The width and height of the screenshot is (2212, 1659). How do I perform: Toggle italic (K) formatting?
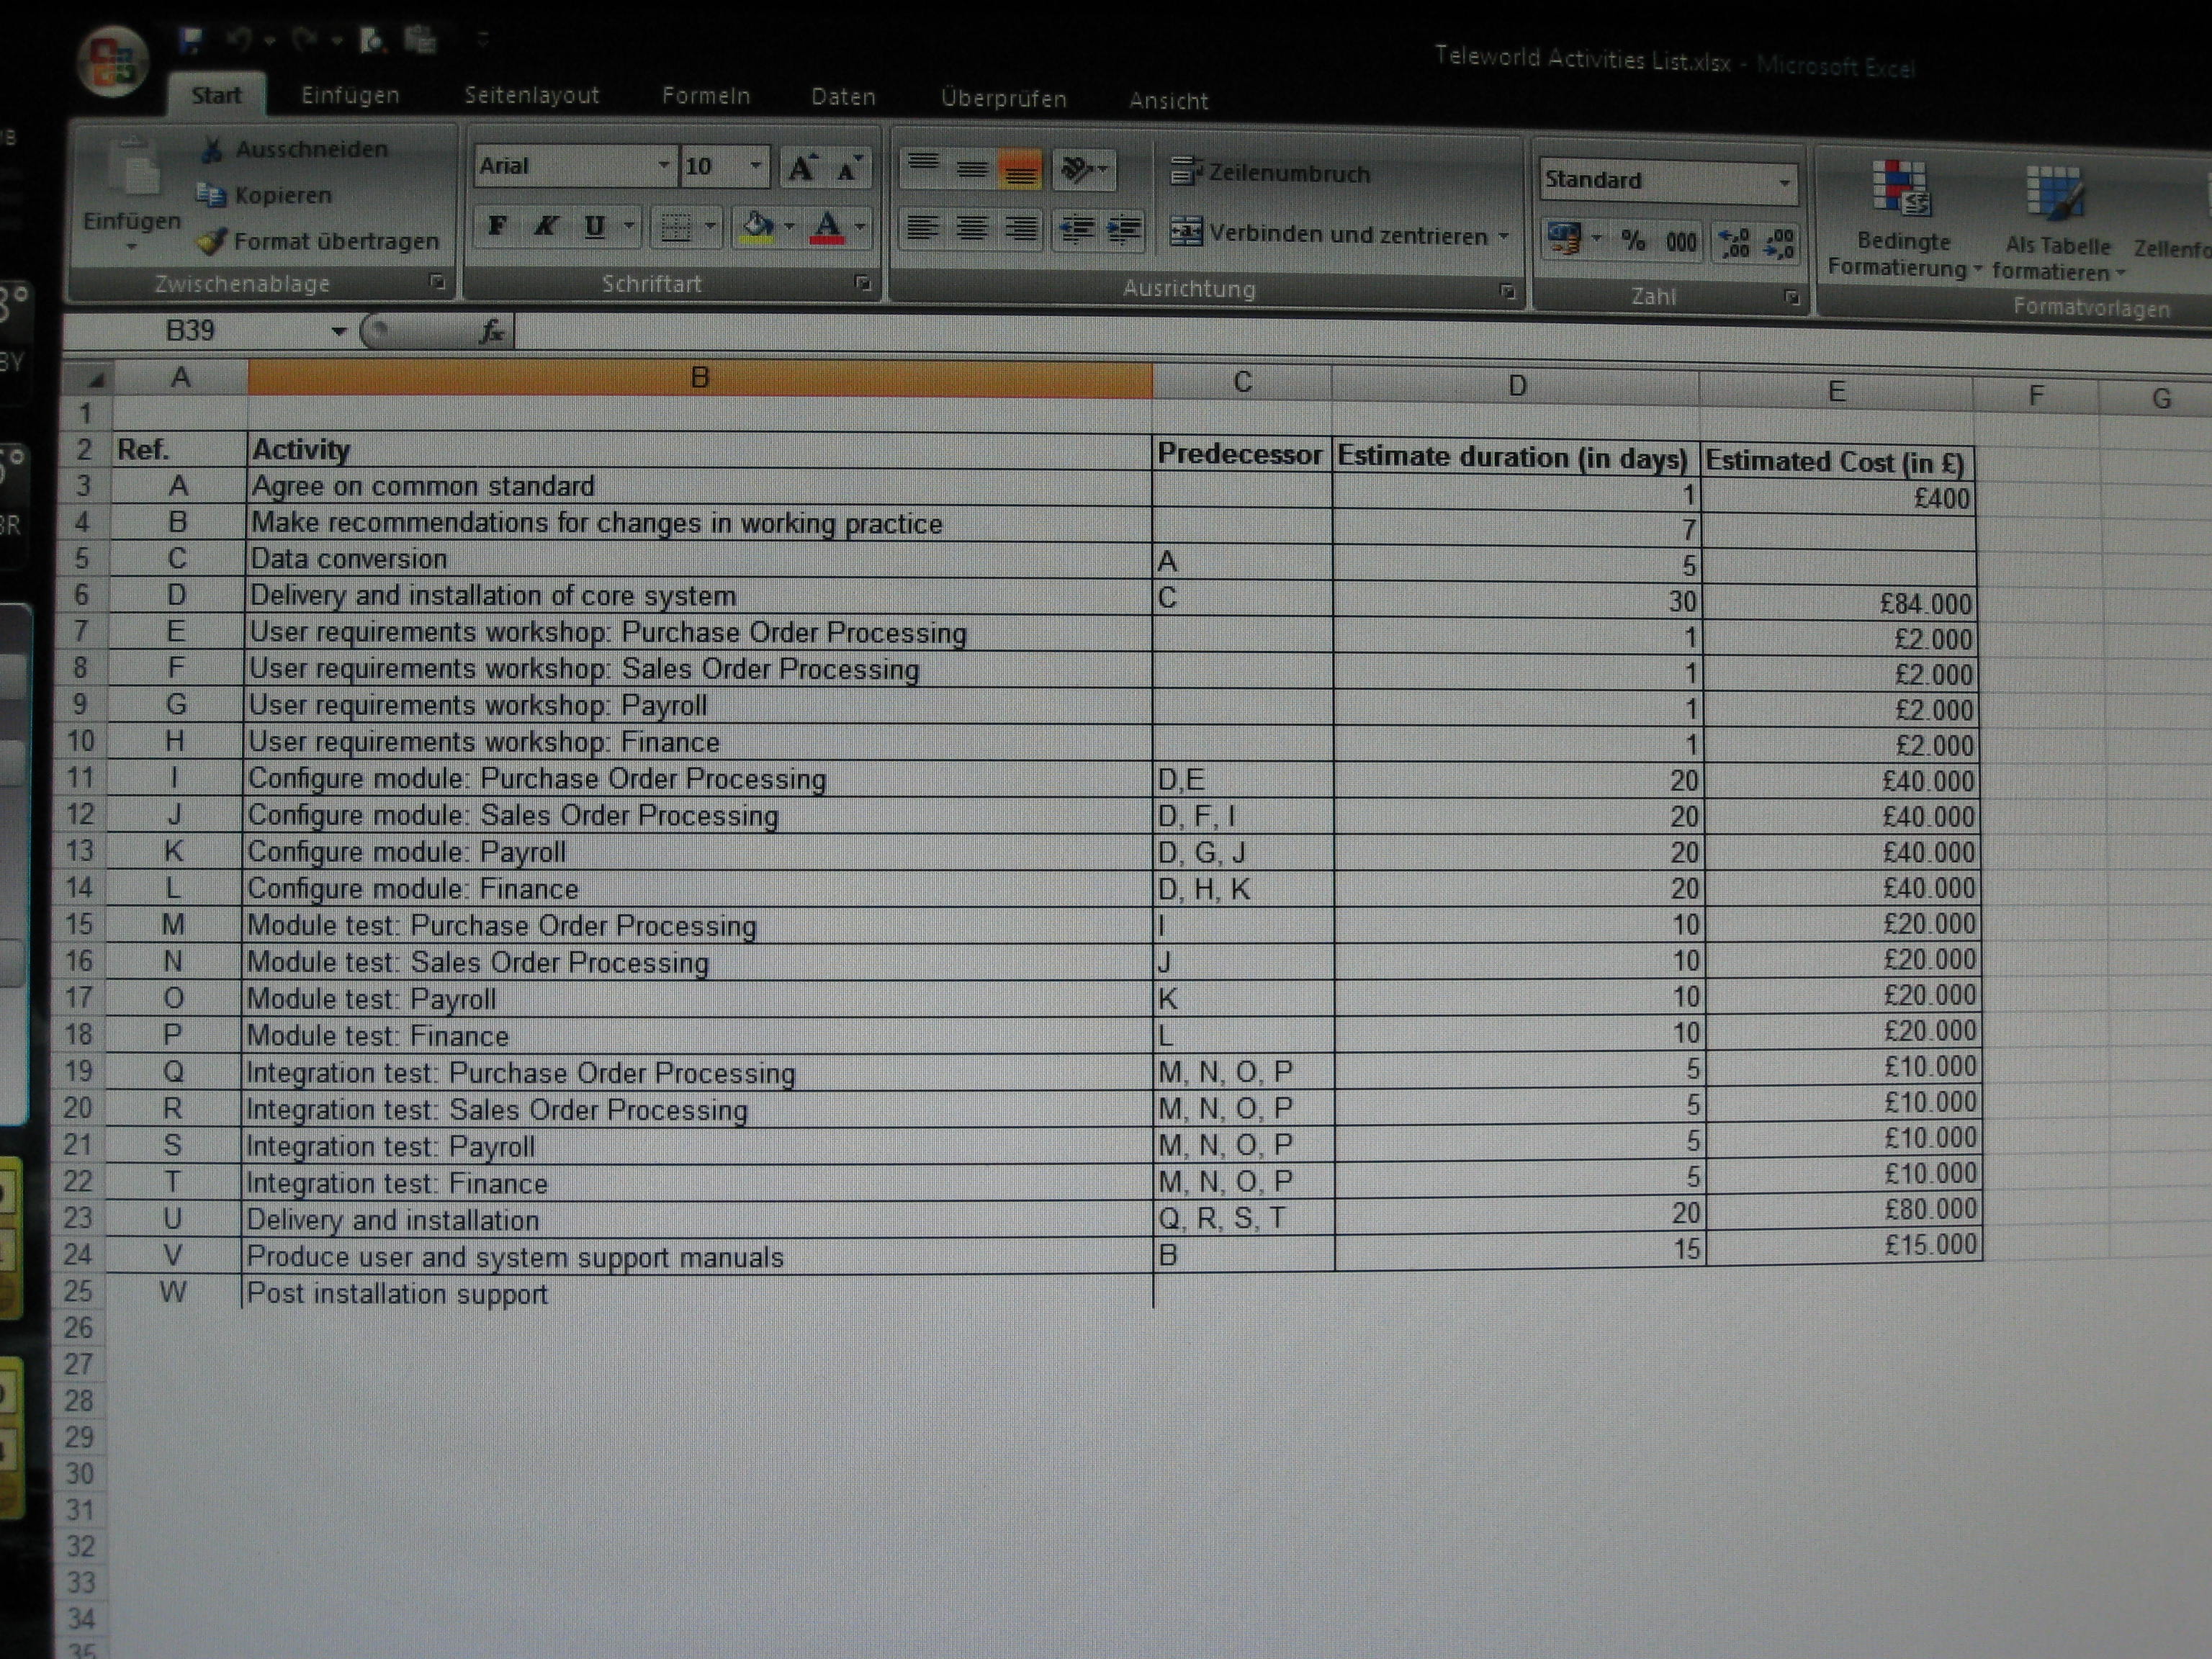[x=545, y=226]
